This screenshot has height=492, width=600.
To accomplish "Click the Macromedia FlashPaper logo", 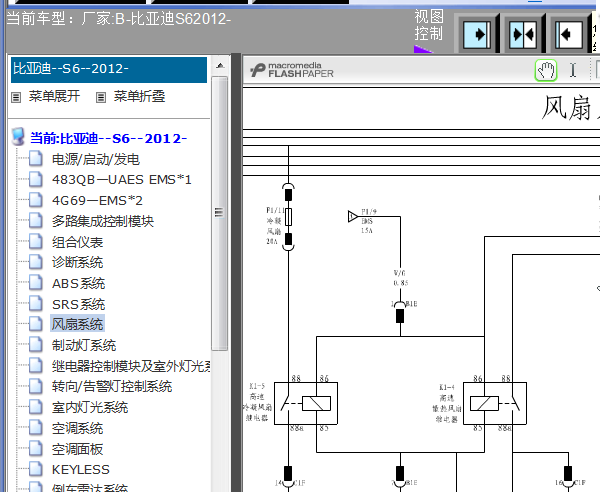I will (292, 70).
